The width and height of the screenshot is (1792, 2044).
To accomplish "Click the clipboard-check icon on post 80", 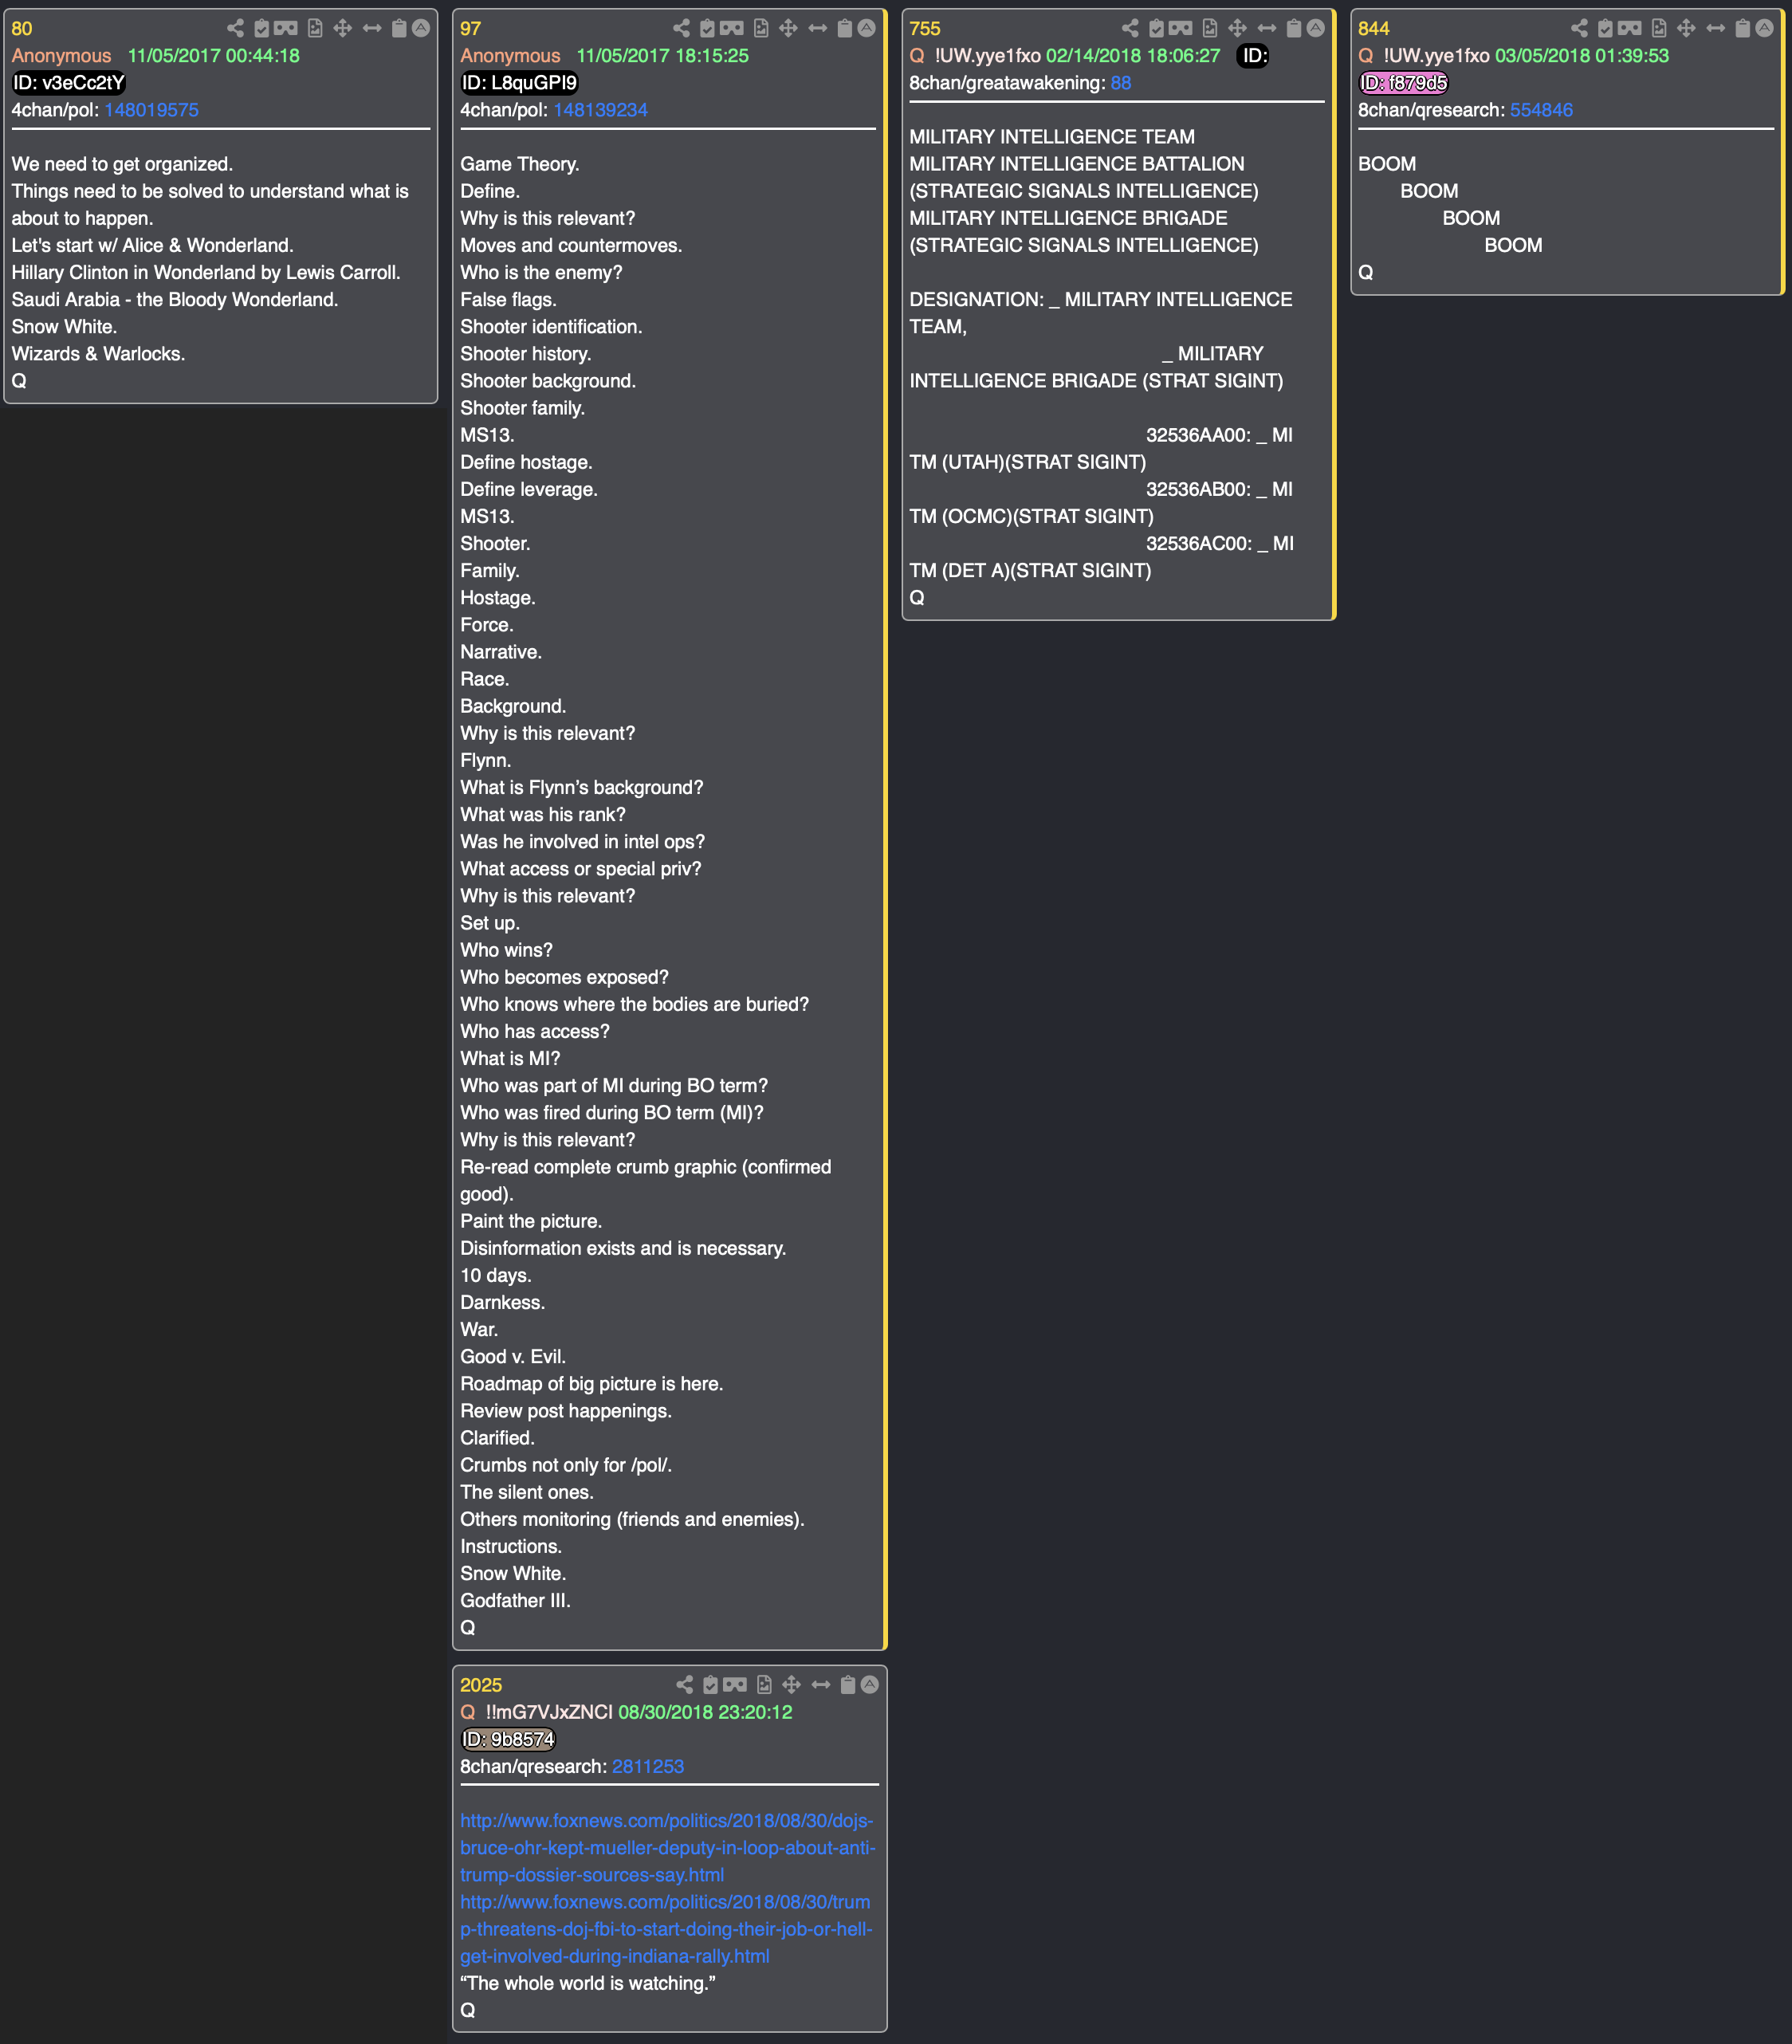I will (x=261, y=28).
